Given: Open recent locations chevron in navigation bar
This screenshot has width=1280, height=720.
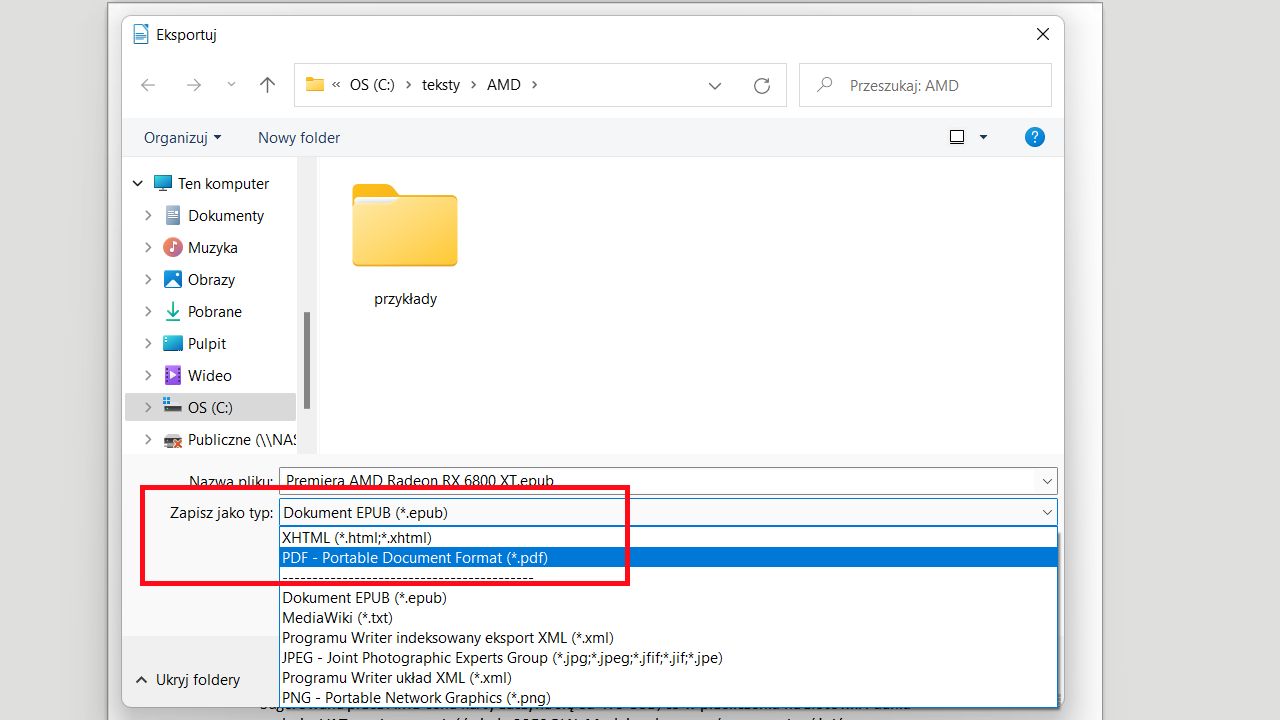Looking at the screenshot, I should pyautogui.click(x=231, y=85).
